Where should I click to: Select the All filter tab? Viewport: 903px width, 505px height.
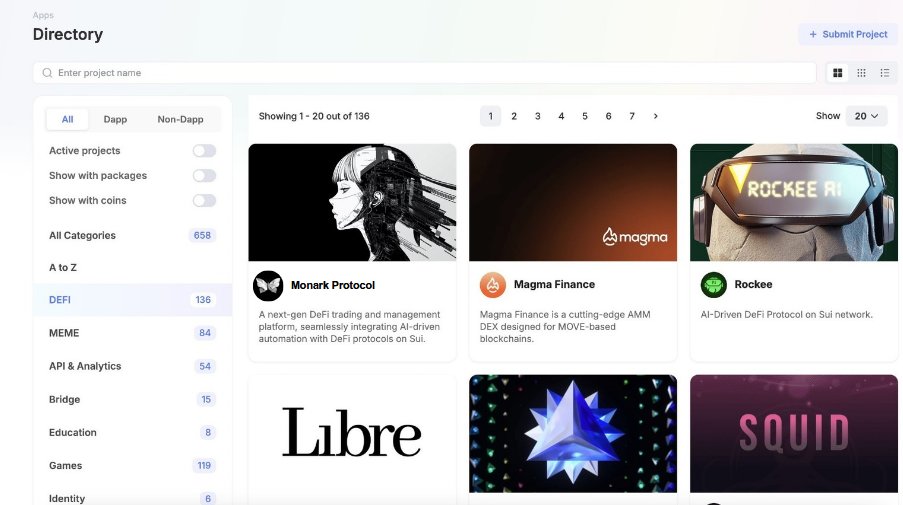(x=67, y=119)
